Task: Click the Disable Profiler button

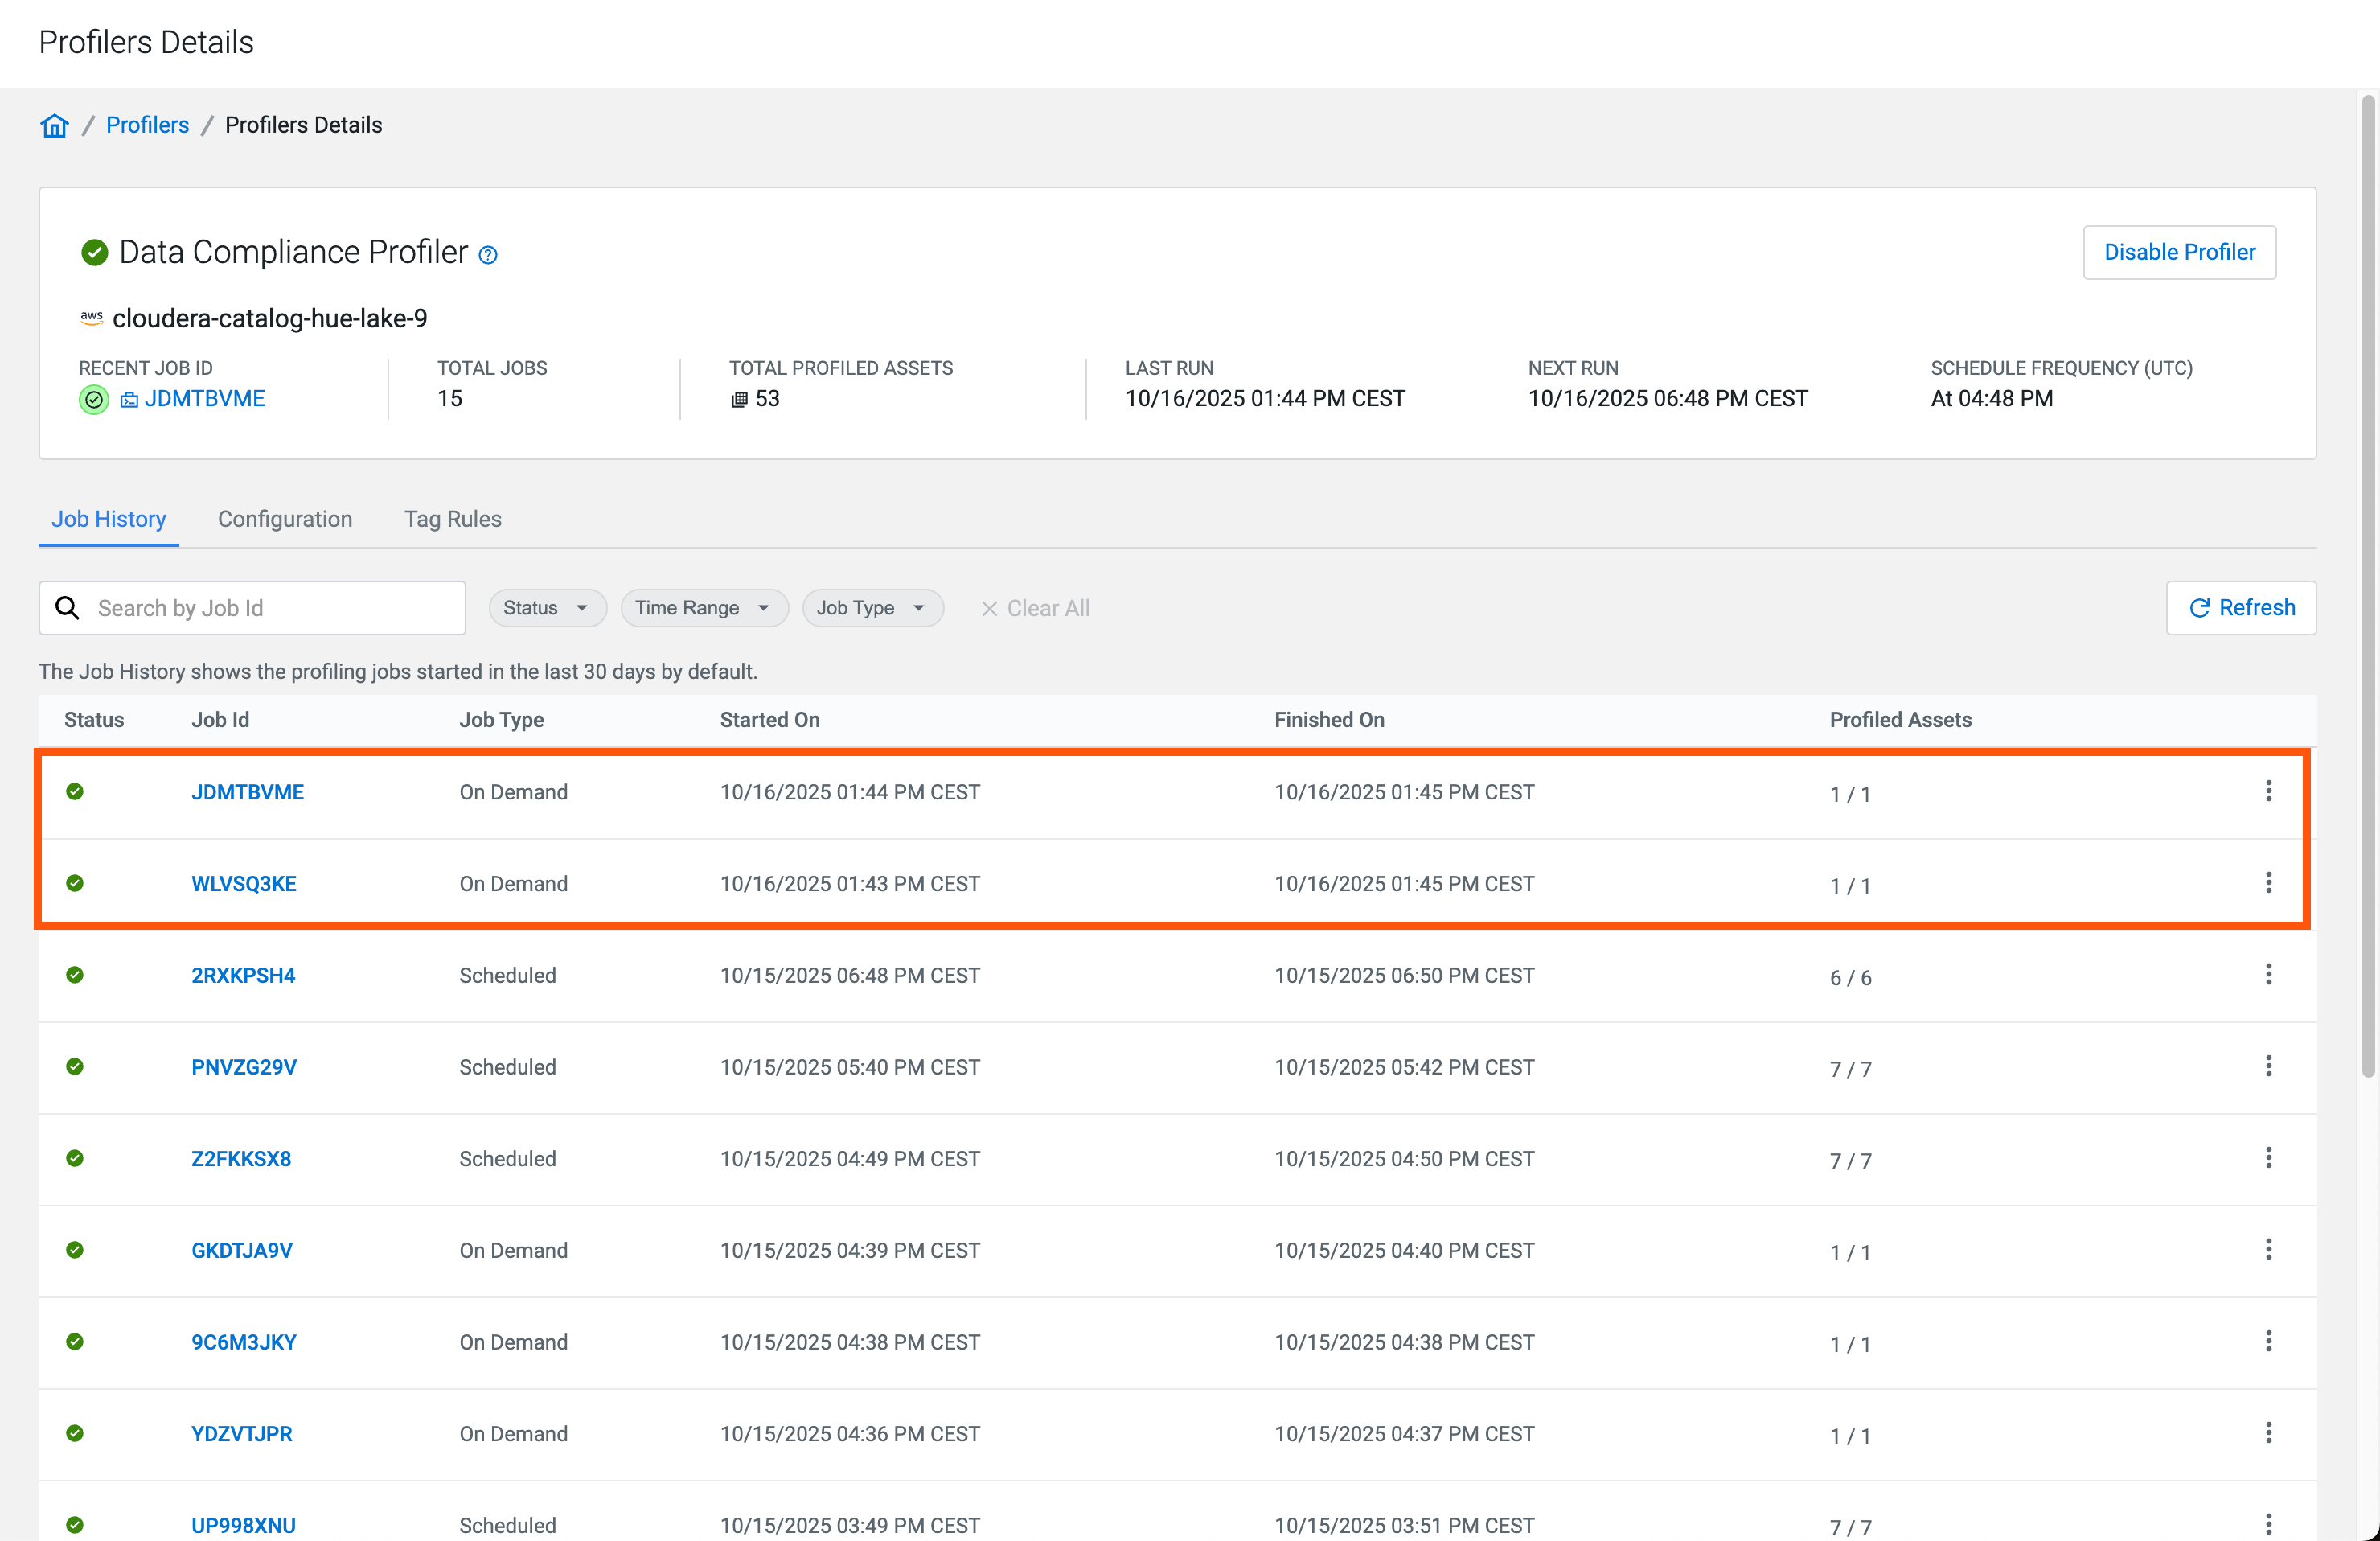Action: pos(2179,252)
